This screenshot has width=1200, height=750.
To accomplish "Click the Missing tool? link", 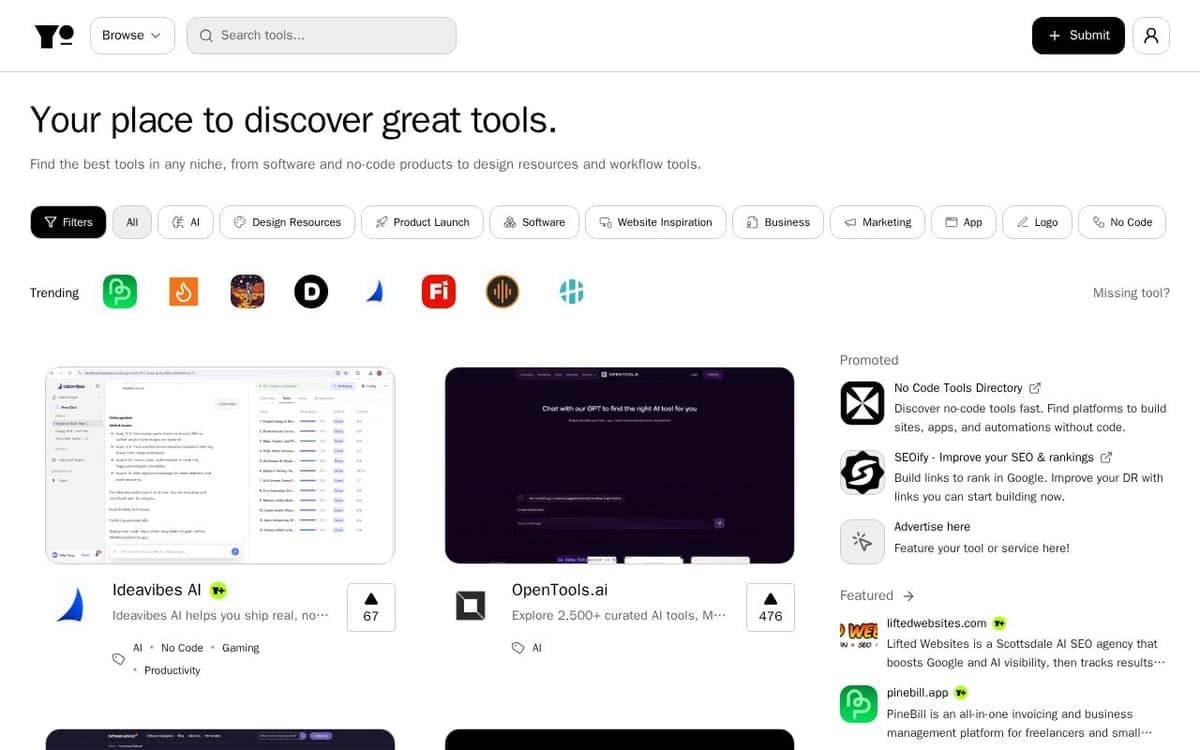I will click(1131, 293).
